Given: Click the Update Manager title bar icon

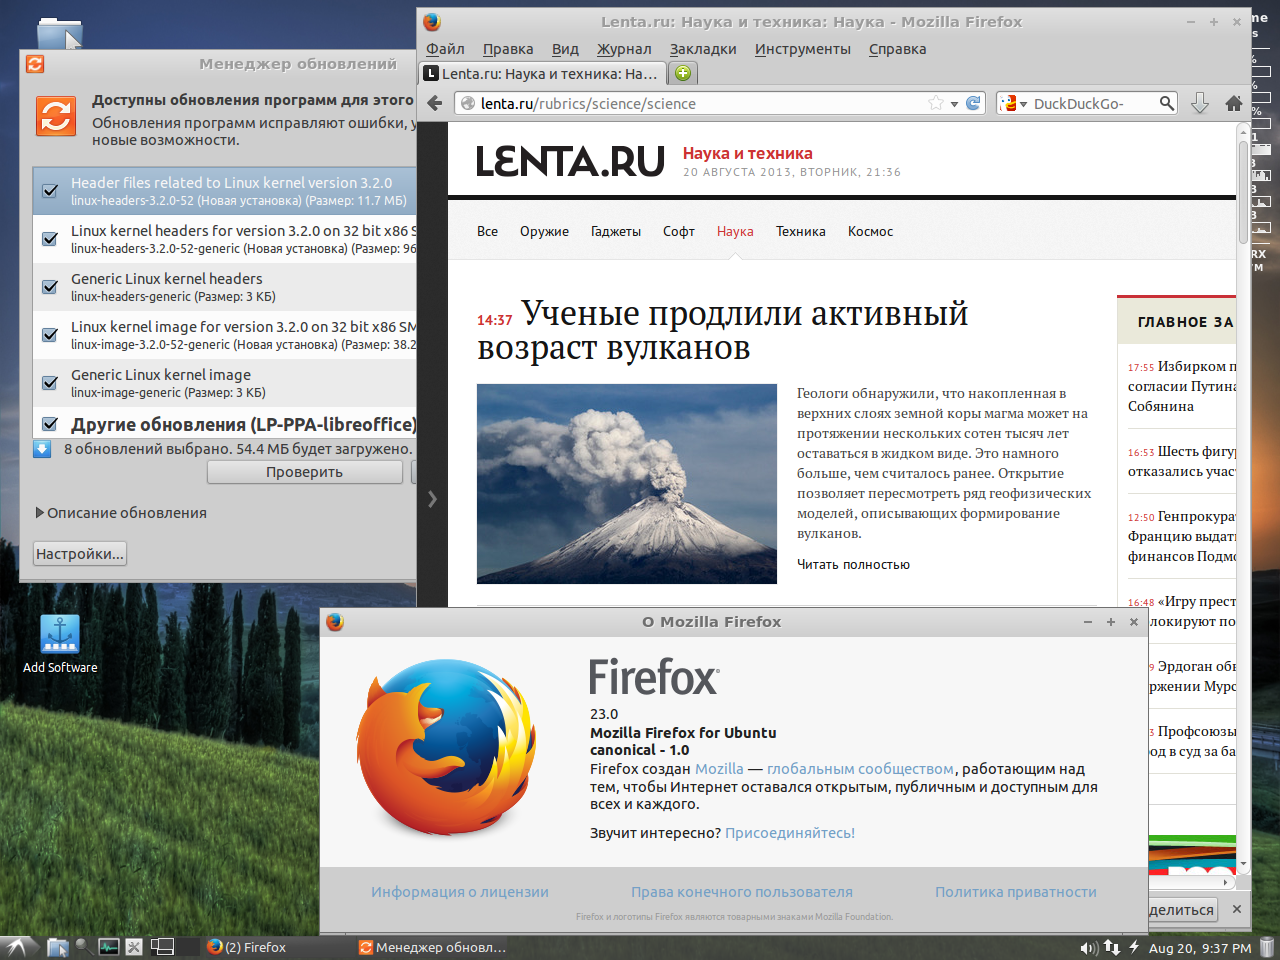Looking at the screenshot, I should click(35, 64).
